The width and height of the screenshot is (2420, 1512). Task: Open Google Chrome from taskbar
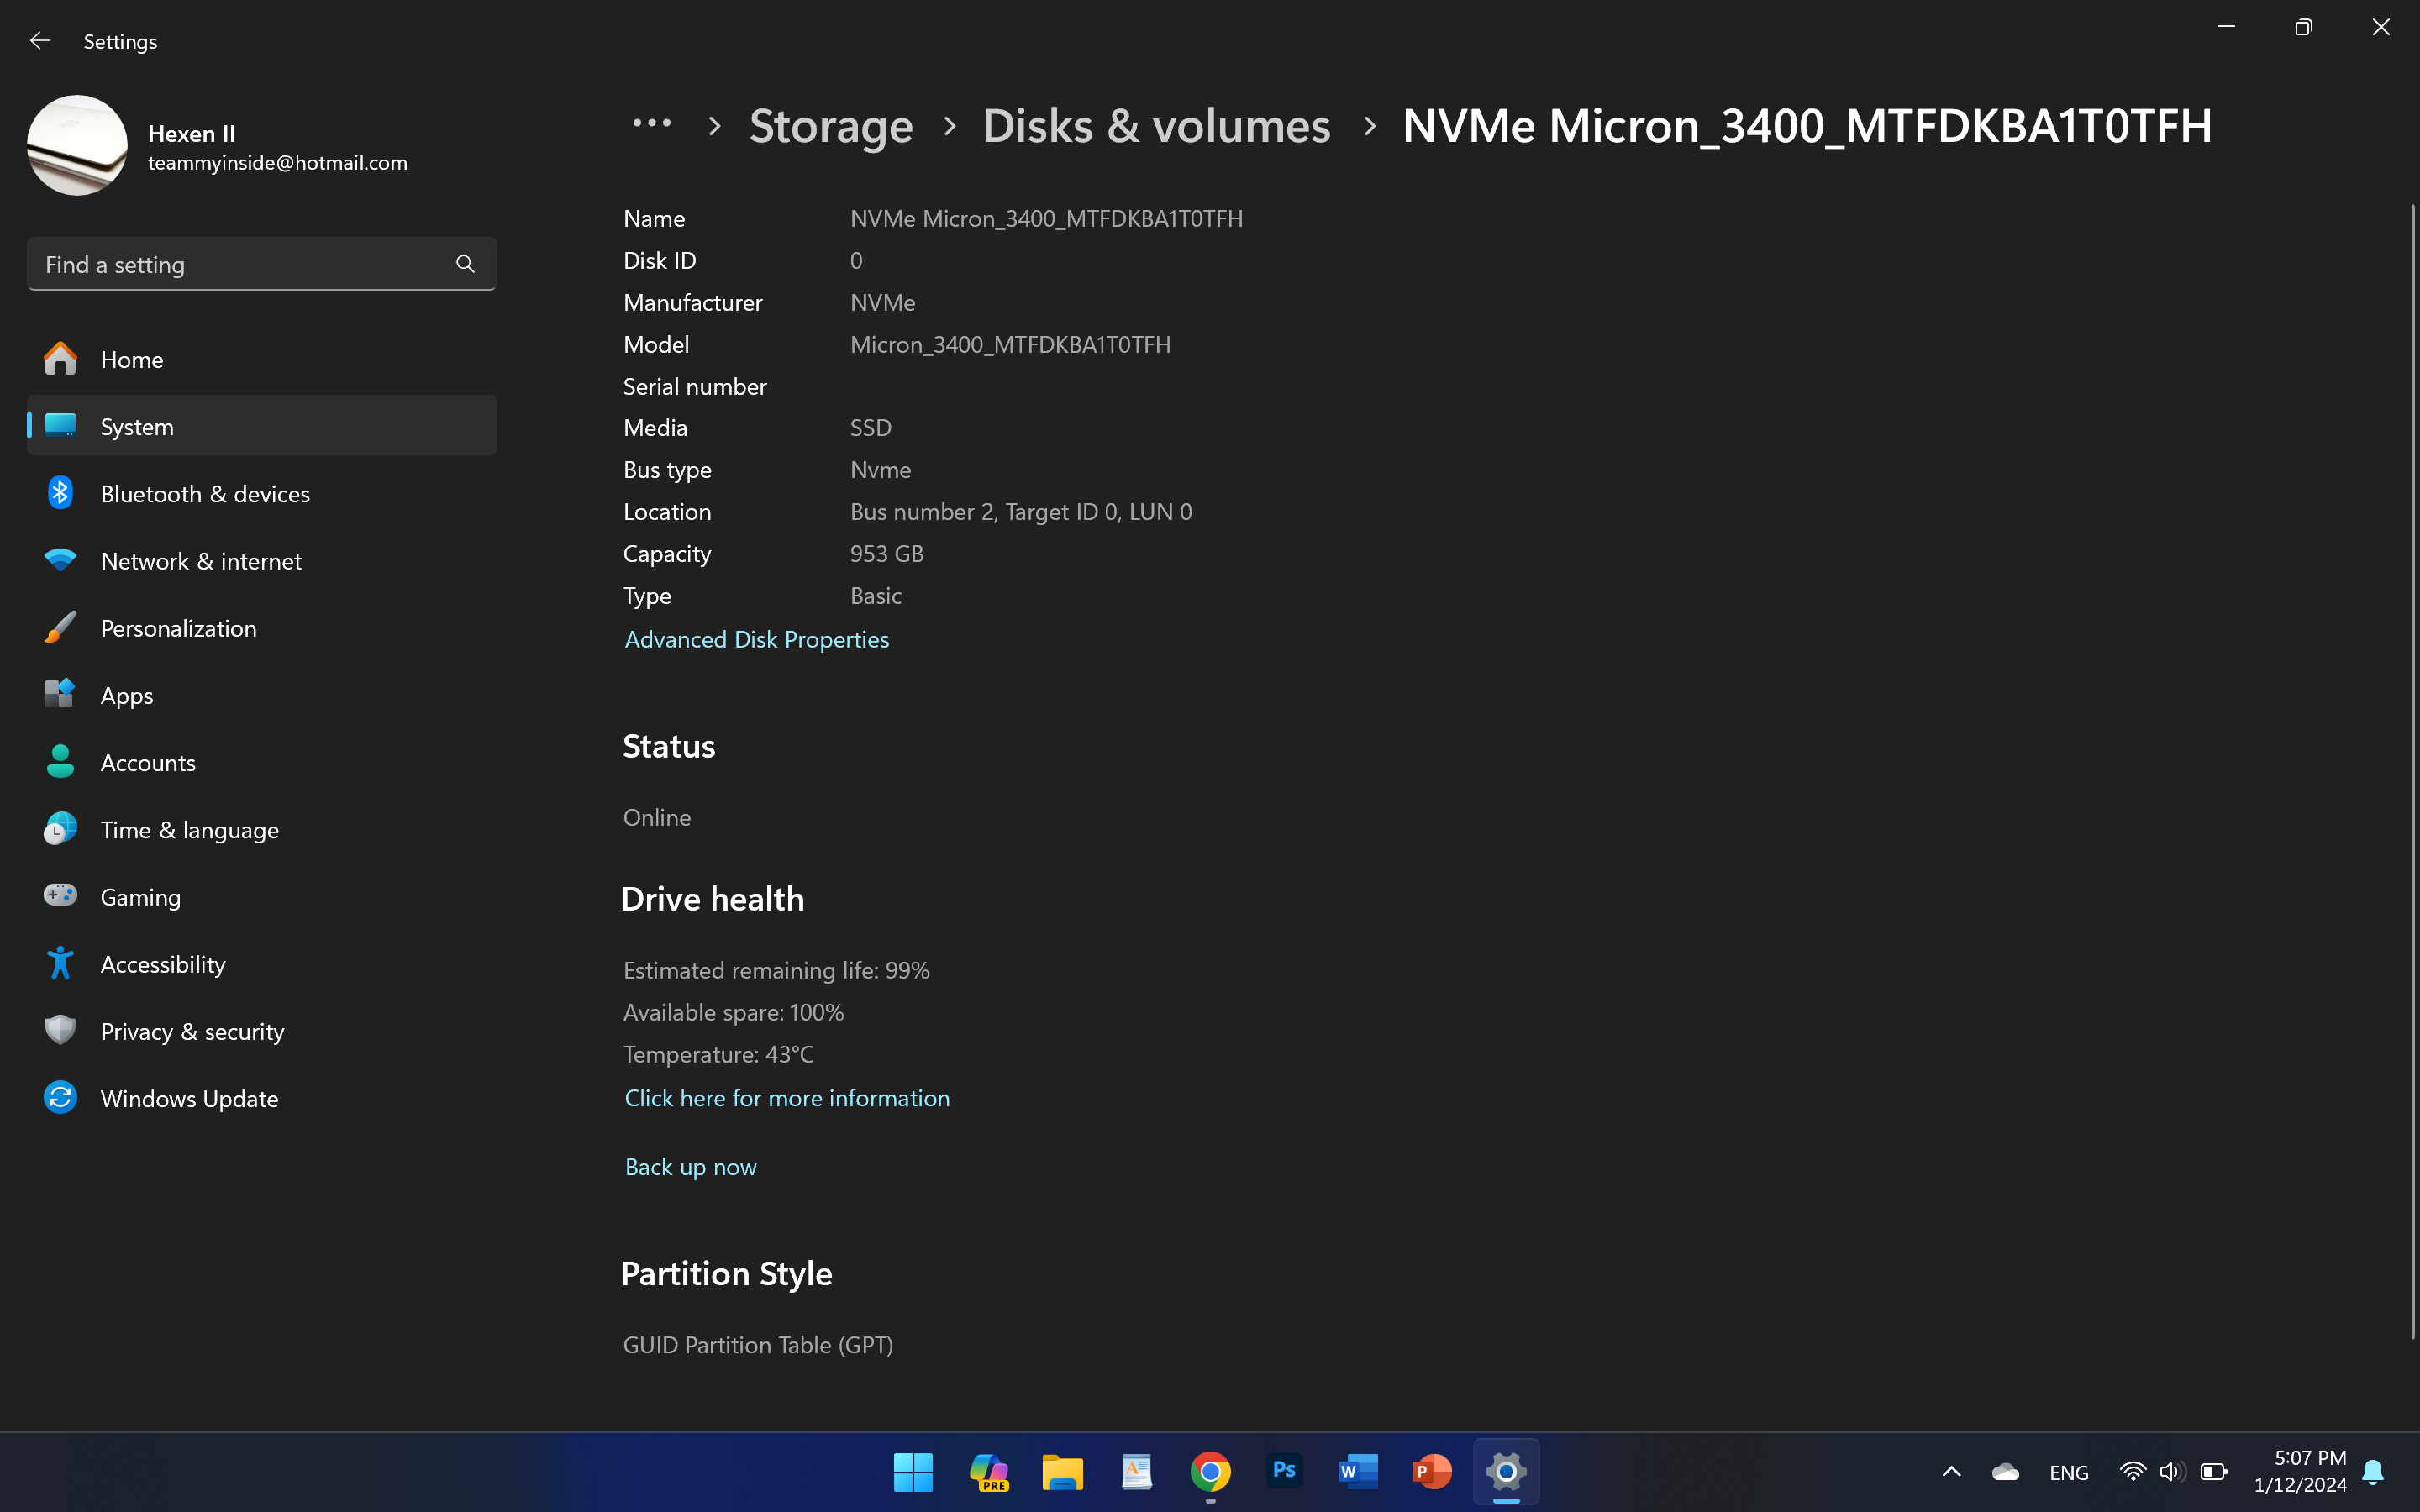click(1210, 1472)
